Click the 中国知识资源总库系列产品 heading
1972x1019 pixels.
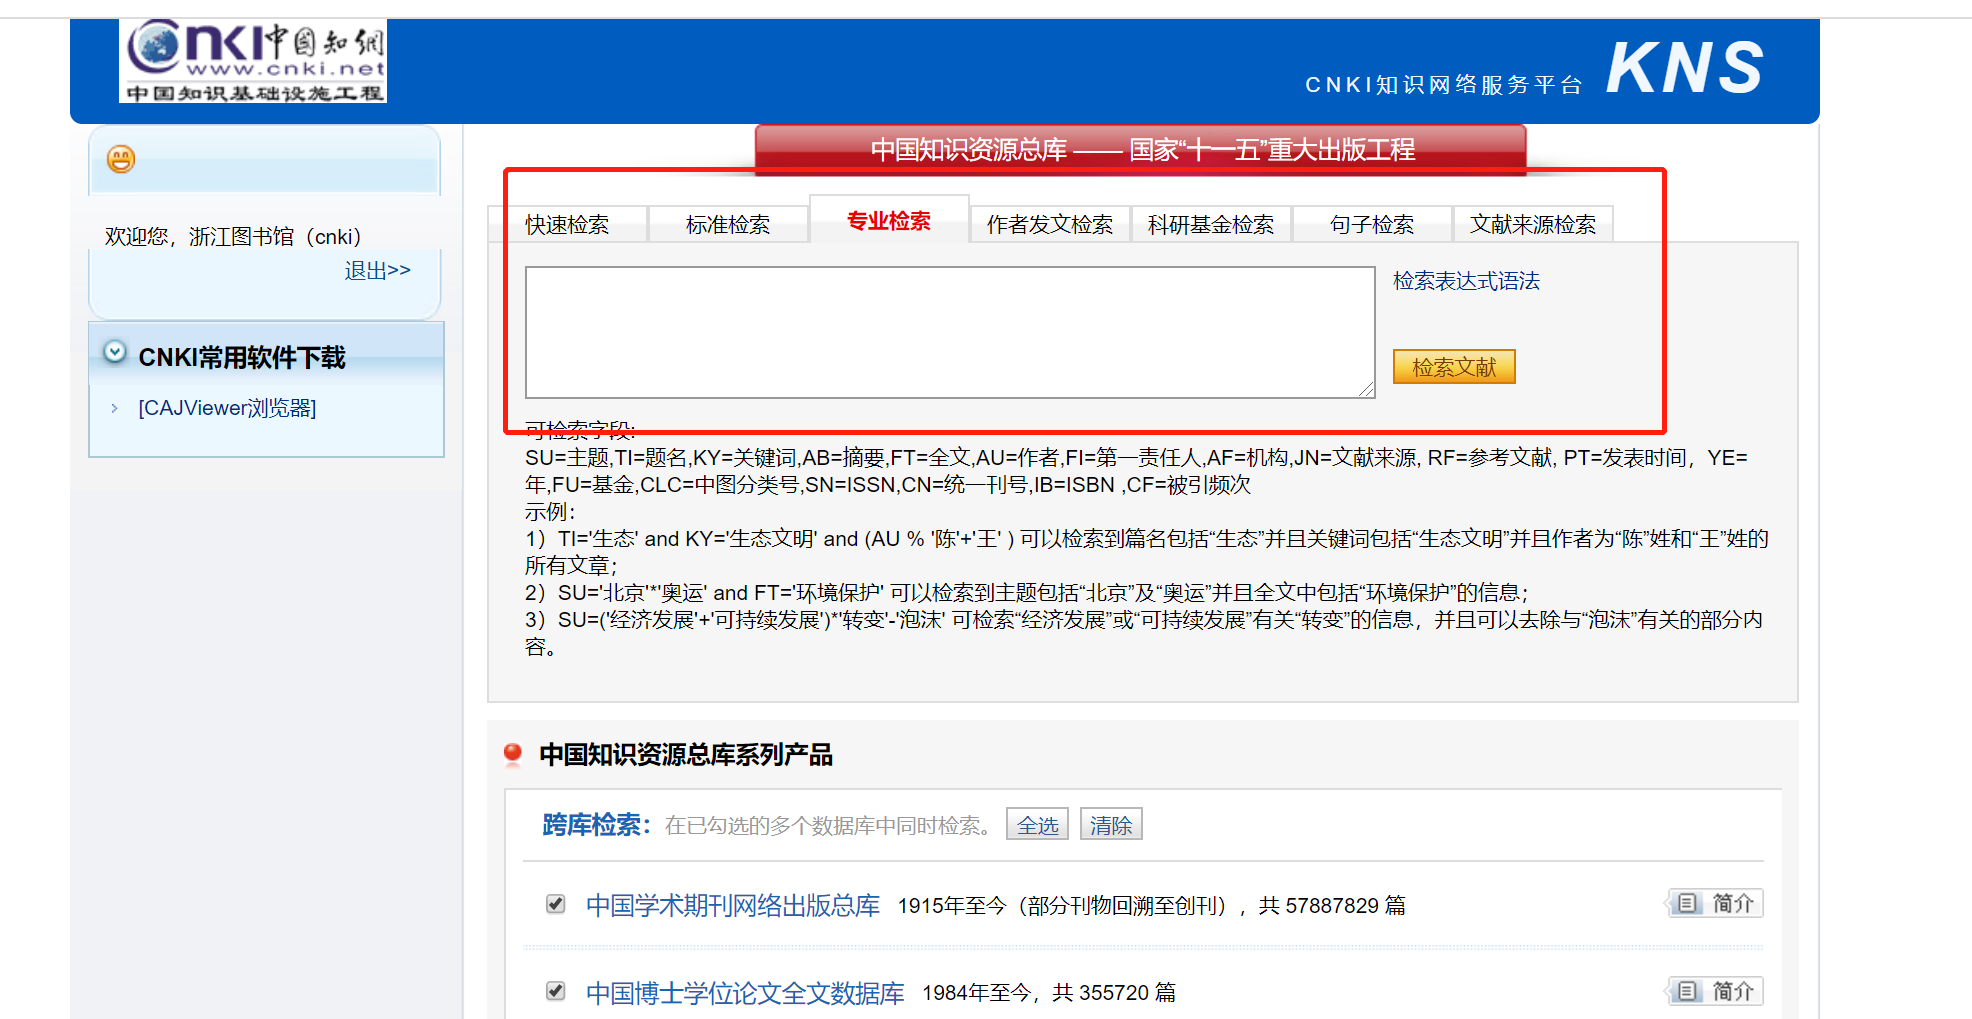pos(686,755)
